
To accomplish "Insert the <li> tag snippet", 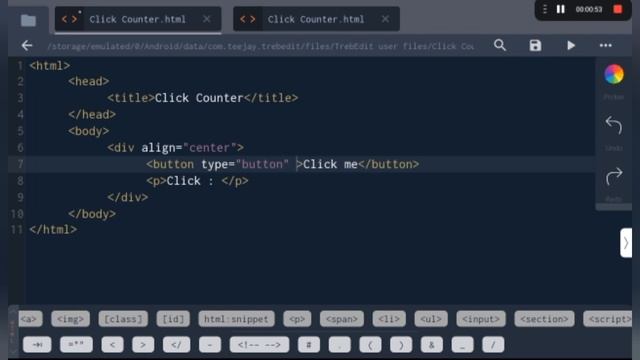I will [389, 319].
